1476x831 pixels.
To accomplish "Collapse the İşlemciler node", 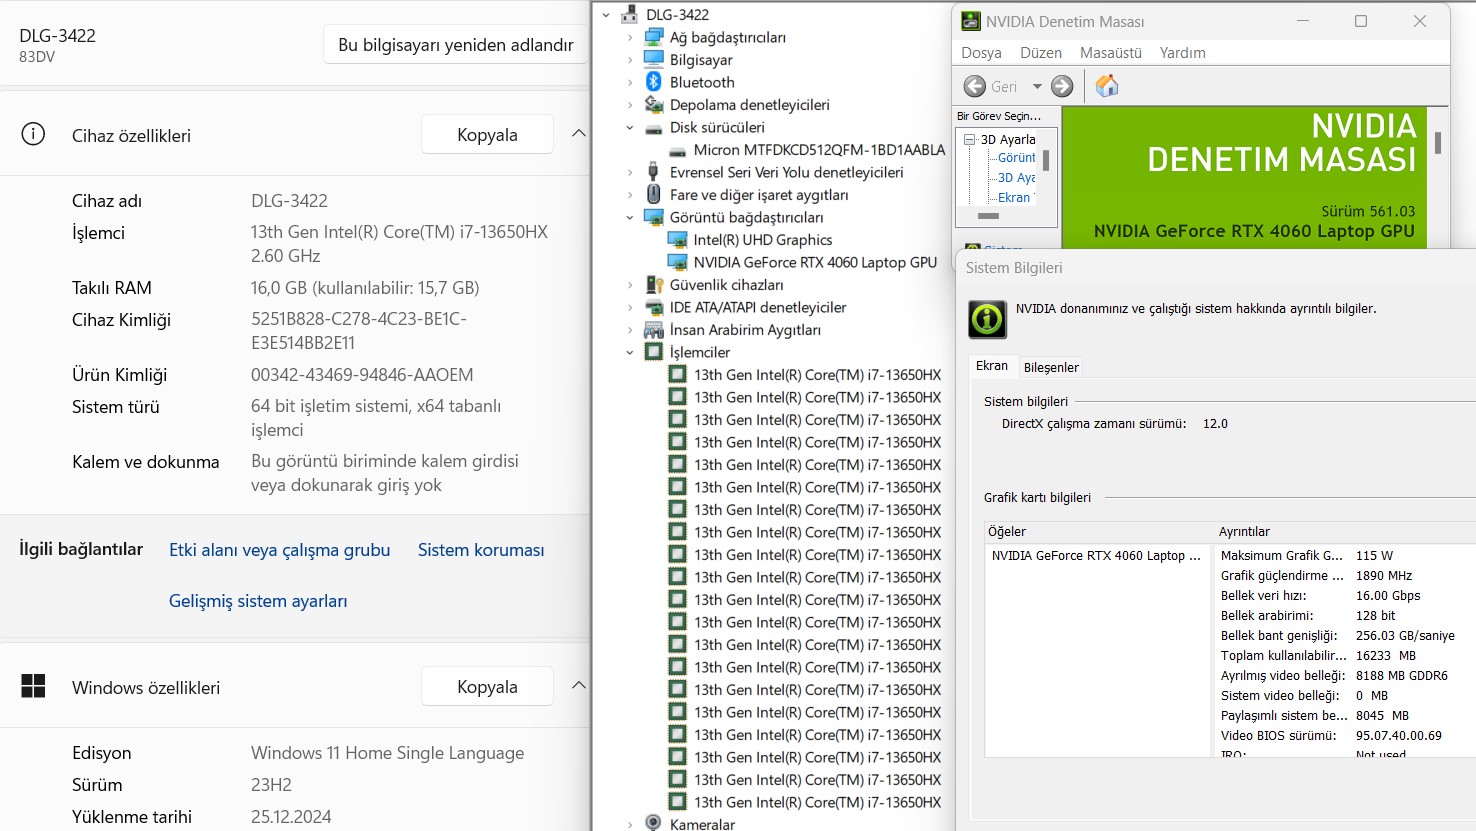I will pyautogui.click(x=630, y=352).
